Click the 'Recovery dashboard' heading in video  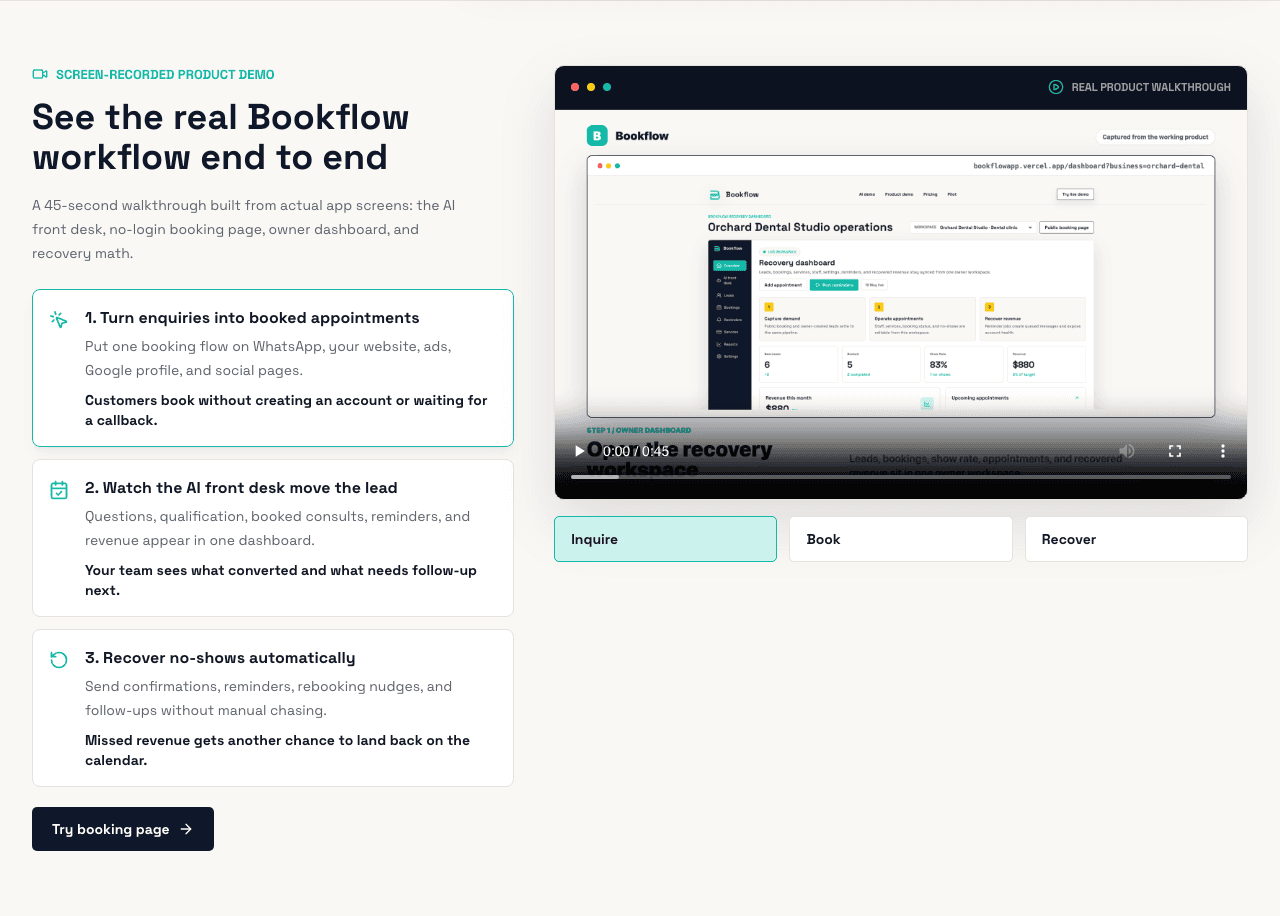[x=797, y=263]
